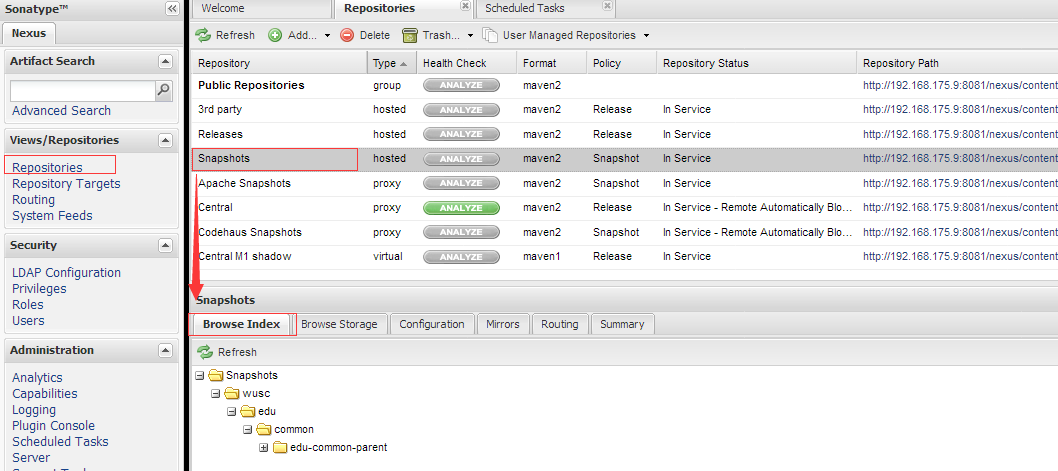Open Users under Security
Screen dimensions: 1058x471
(28, 321)
